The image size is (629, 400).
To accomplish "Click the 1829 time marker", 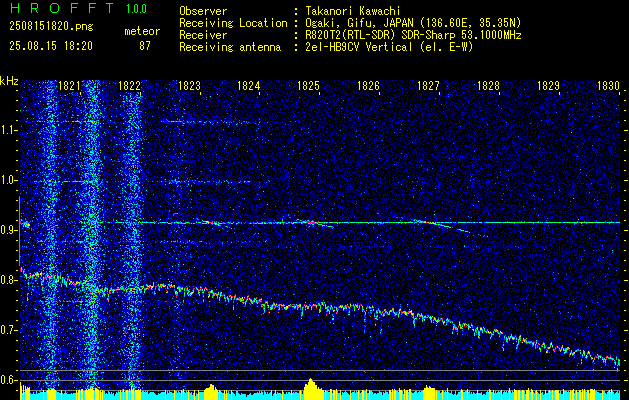I will (548, 85).
